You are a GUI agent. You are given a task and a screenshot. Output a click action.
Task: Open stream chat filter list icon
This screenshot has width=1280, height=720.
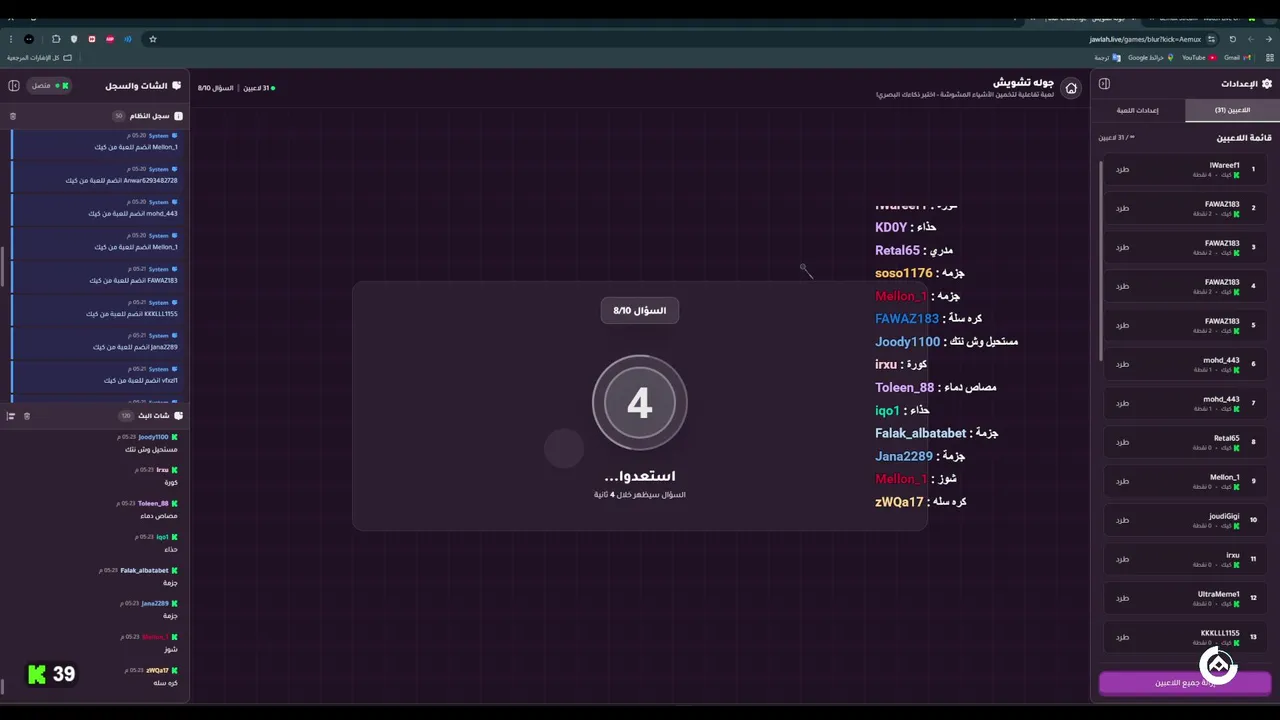pos(11,416)
